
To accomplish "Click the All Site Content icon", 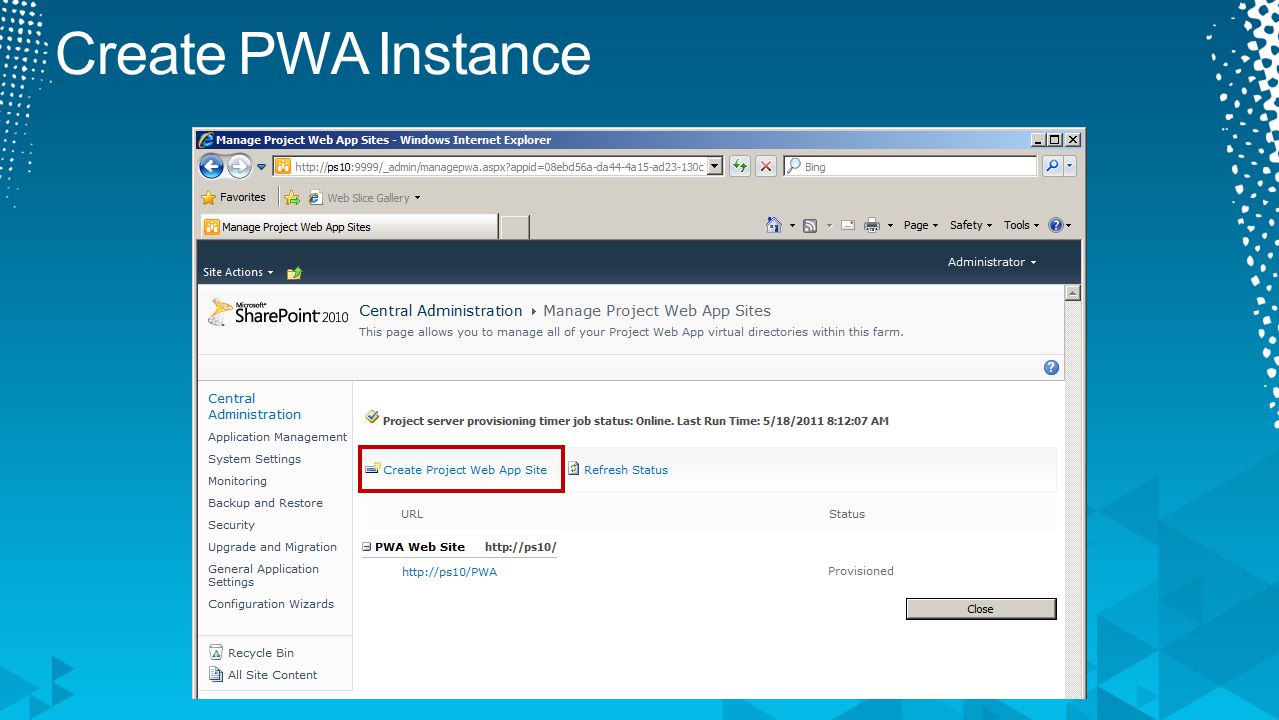I will click(216, 674).
